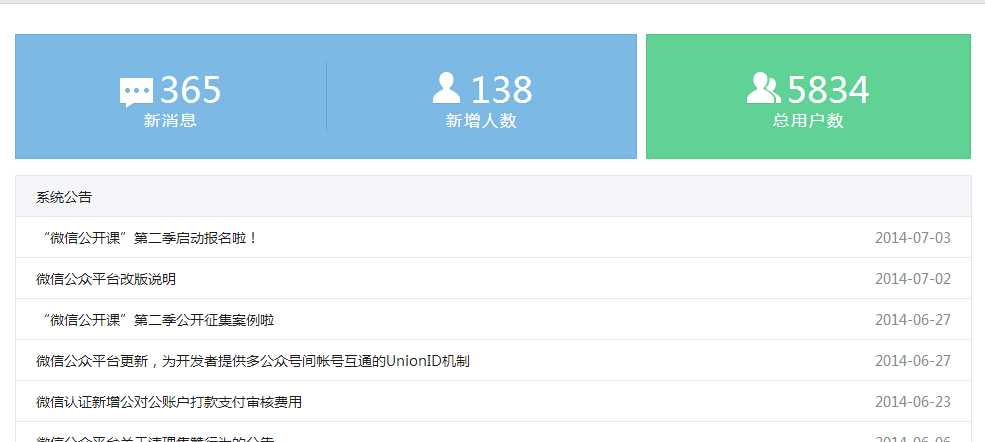The width and height of the screenshot is (985, 442).
Task: Click the 2014-06-23 date entry
Action: (913, 402)
